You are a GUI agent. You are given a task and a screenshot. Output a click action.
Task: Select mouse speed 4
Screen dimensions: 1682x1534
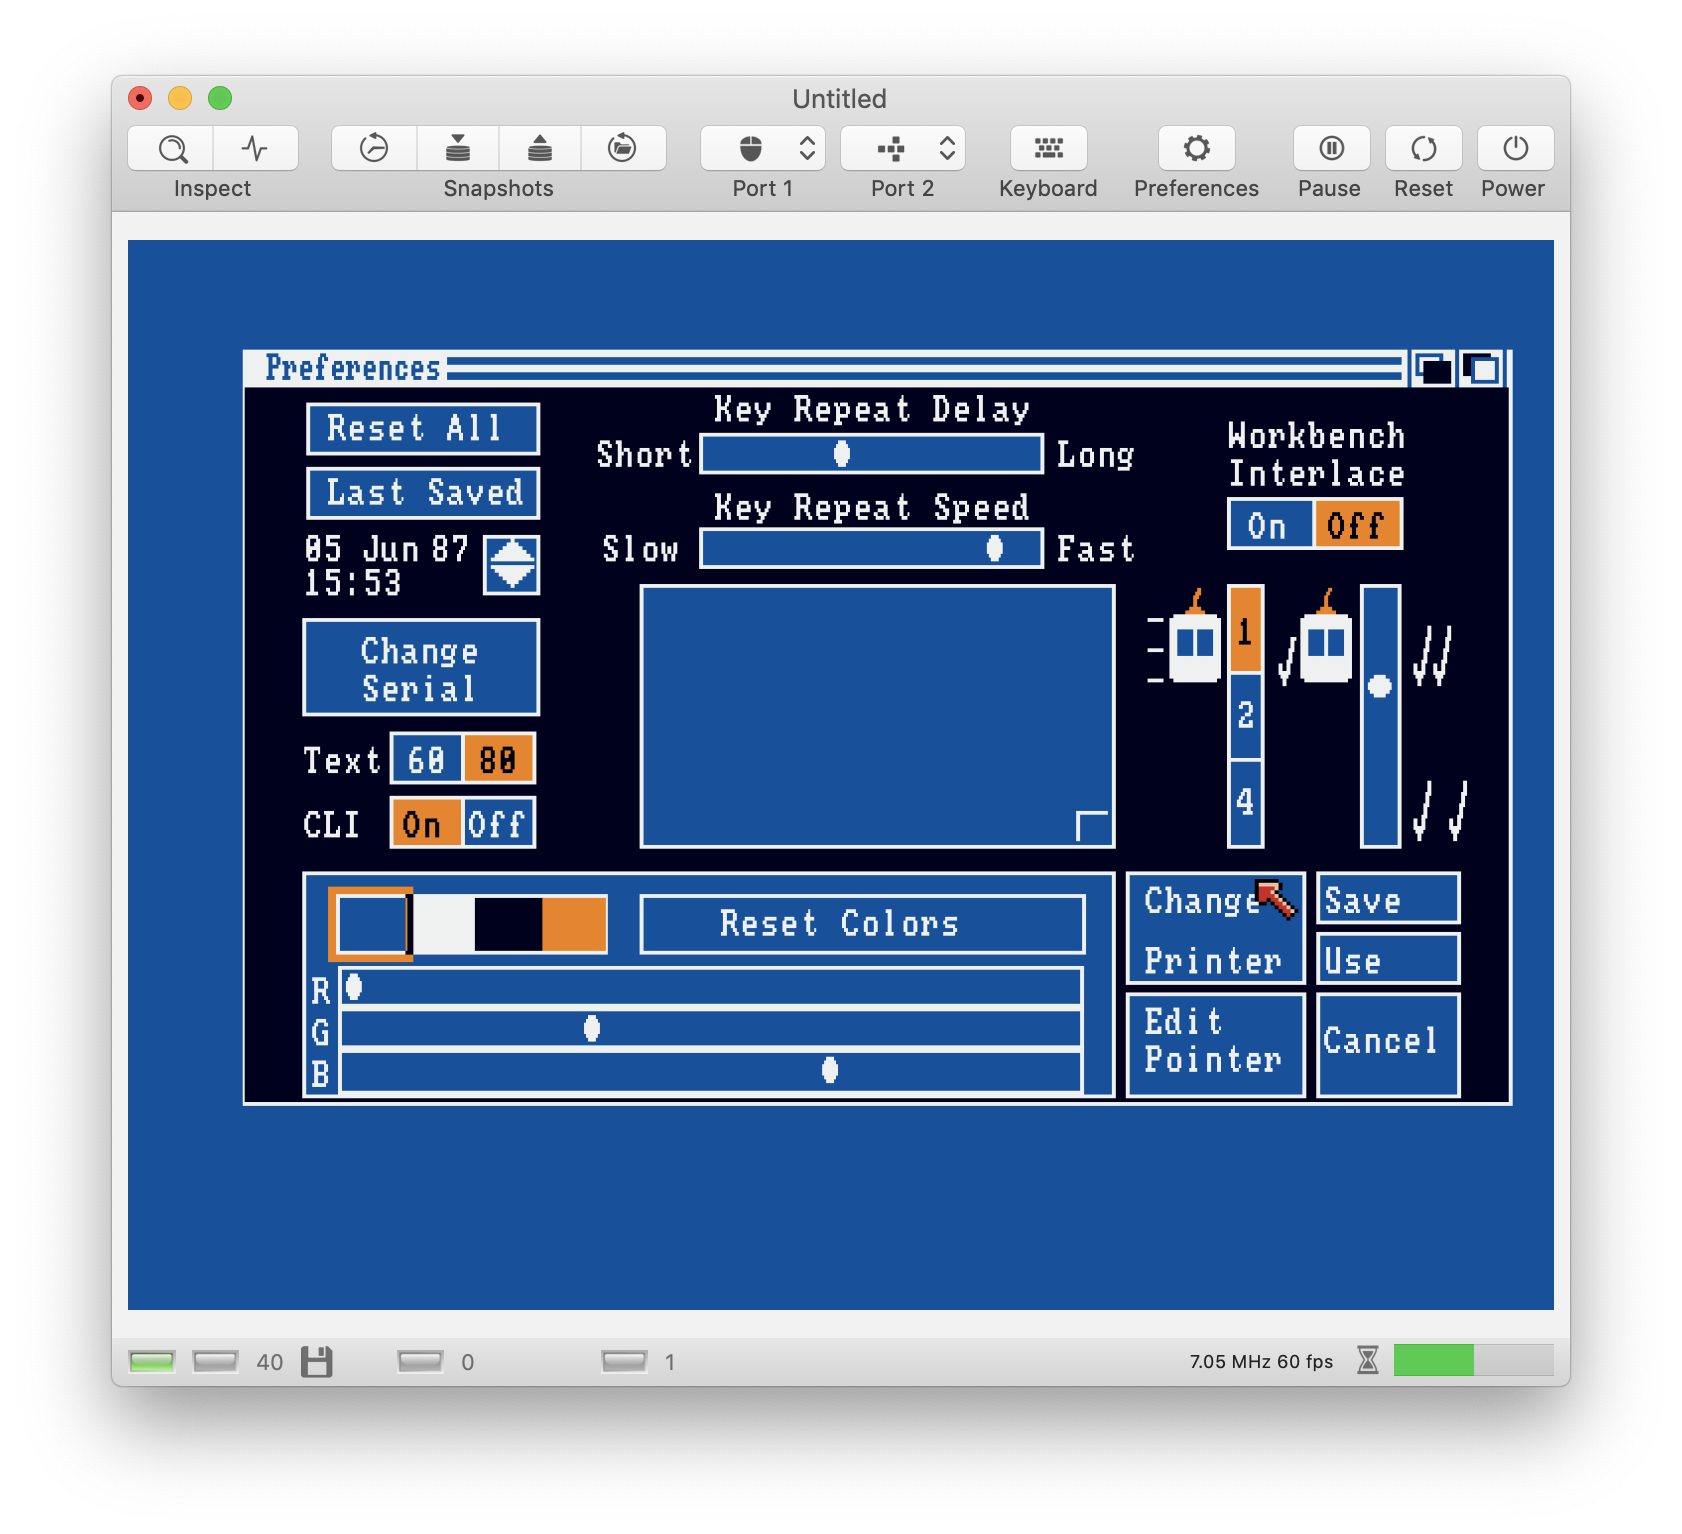(1245, 803)
